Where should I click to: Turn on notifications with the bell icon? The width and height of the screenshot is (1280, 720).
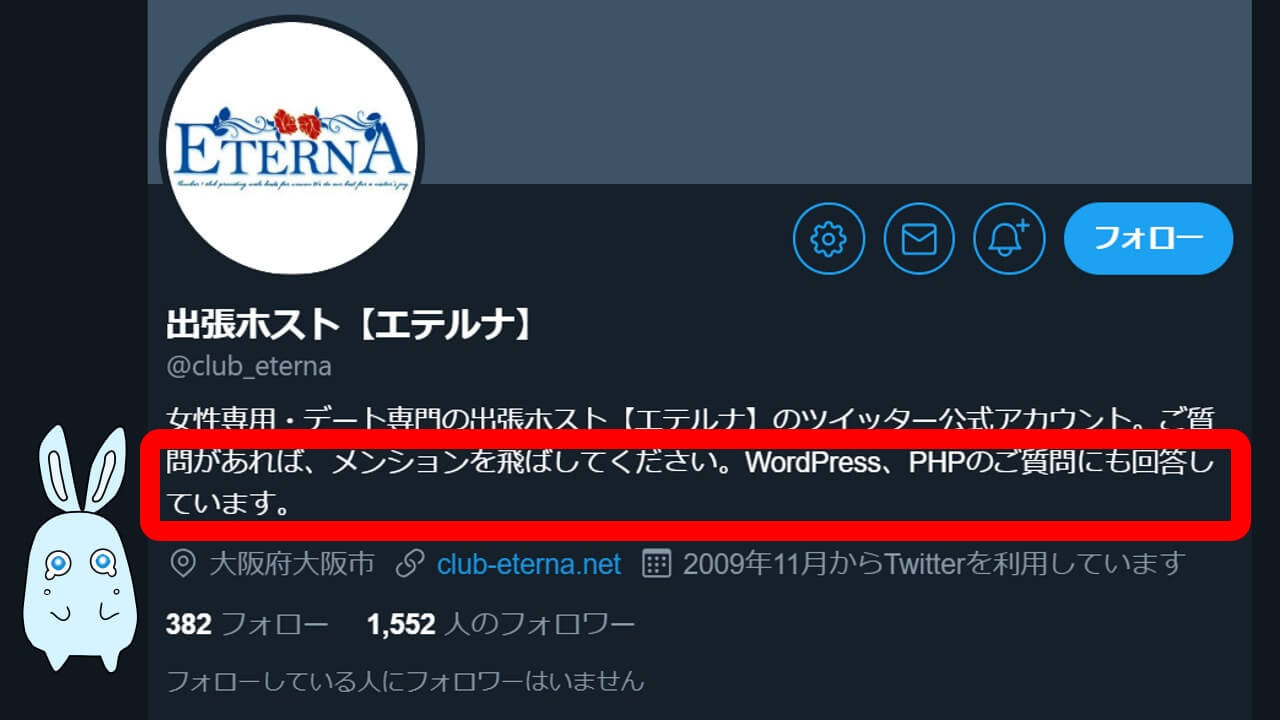point(1009,239)
